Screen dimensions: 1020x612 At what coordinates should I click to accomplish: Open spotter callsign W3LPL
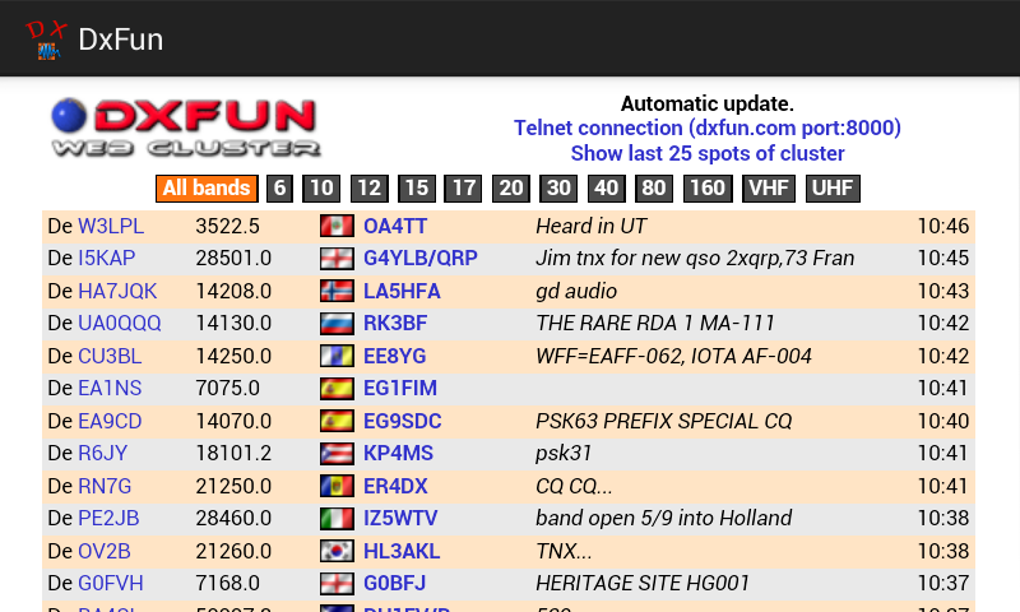pos(111,226)
